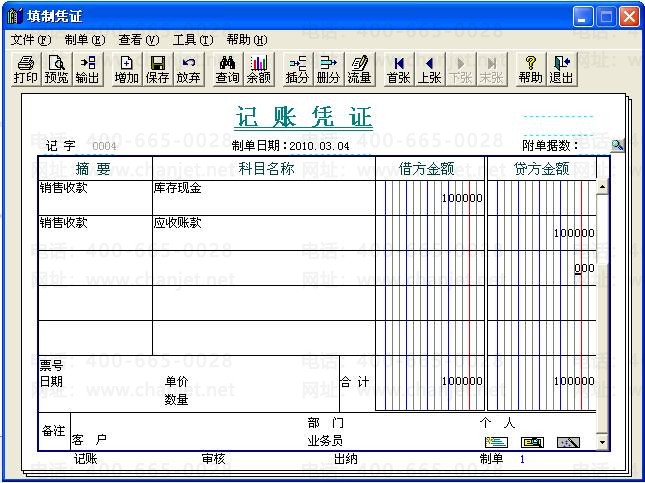
Task: Add a new voucher with 增加
Action: pyautogui.click(x=126, y=69)
